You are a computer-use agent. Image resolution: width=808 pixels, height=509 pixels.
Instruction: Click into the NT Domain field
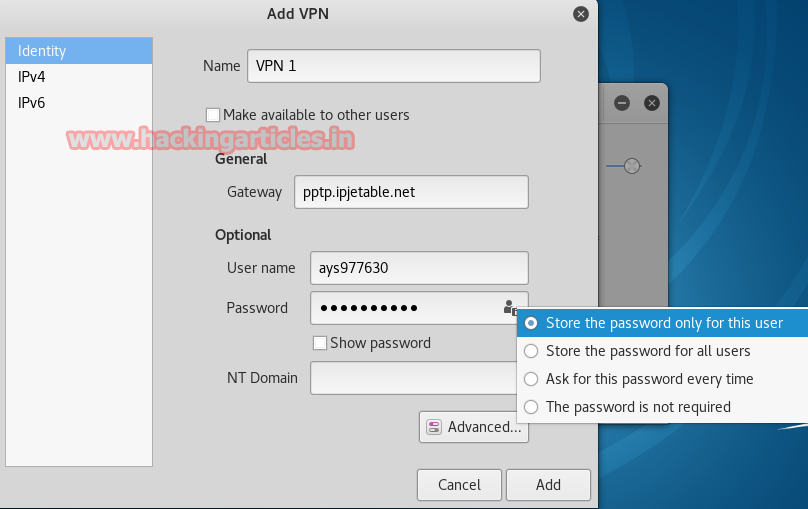point(411,378)
